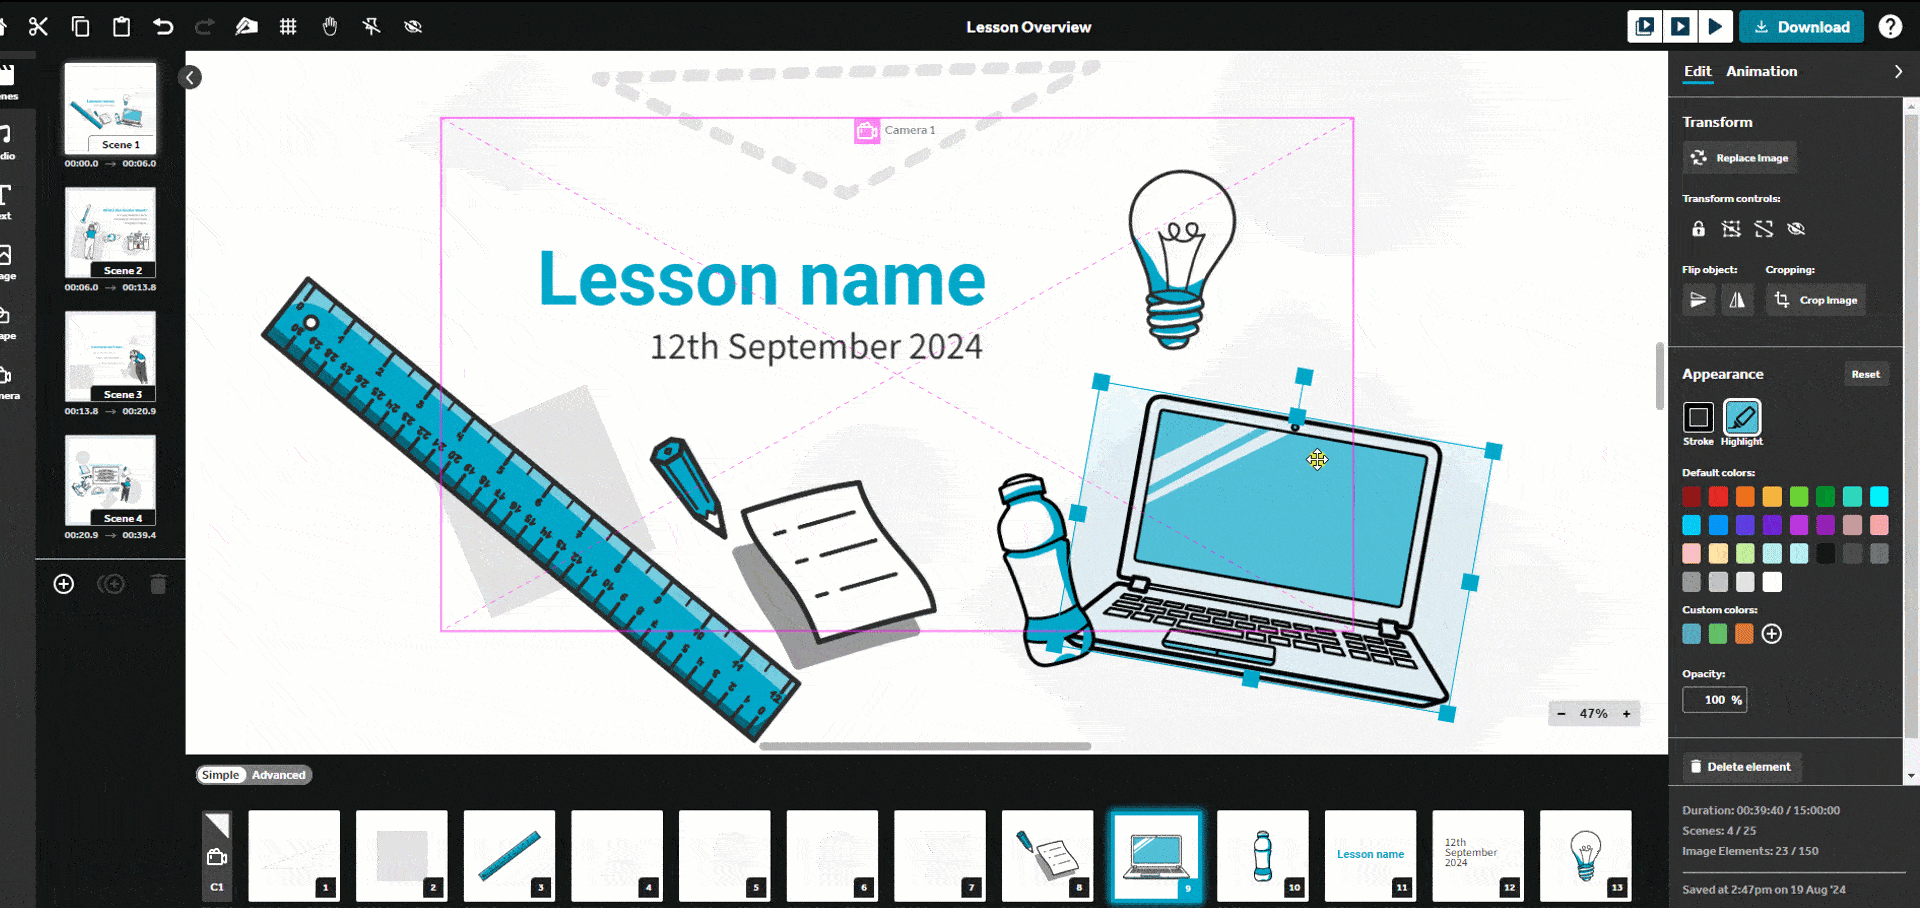Click the Paste clipboard icon
Screen dimensions: 1920x908
click(121, 27)
